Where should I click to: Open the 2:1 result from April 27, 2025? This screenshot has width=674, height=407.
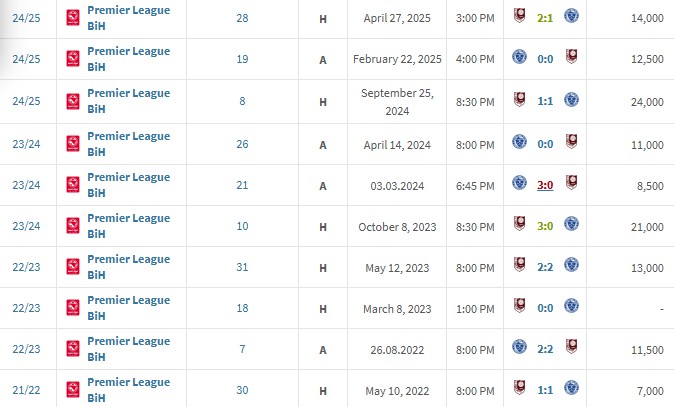coord(545,18)
